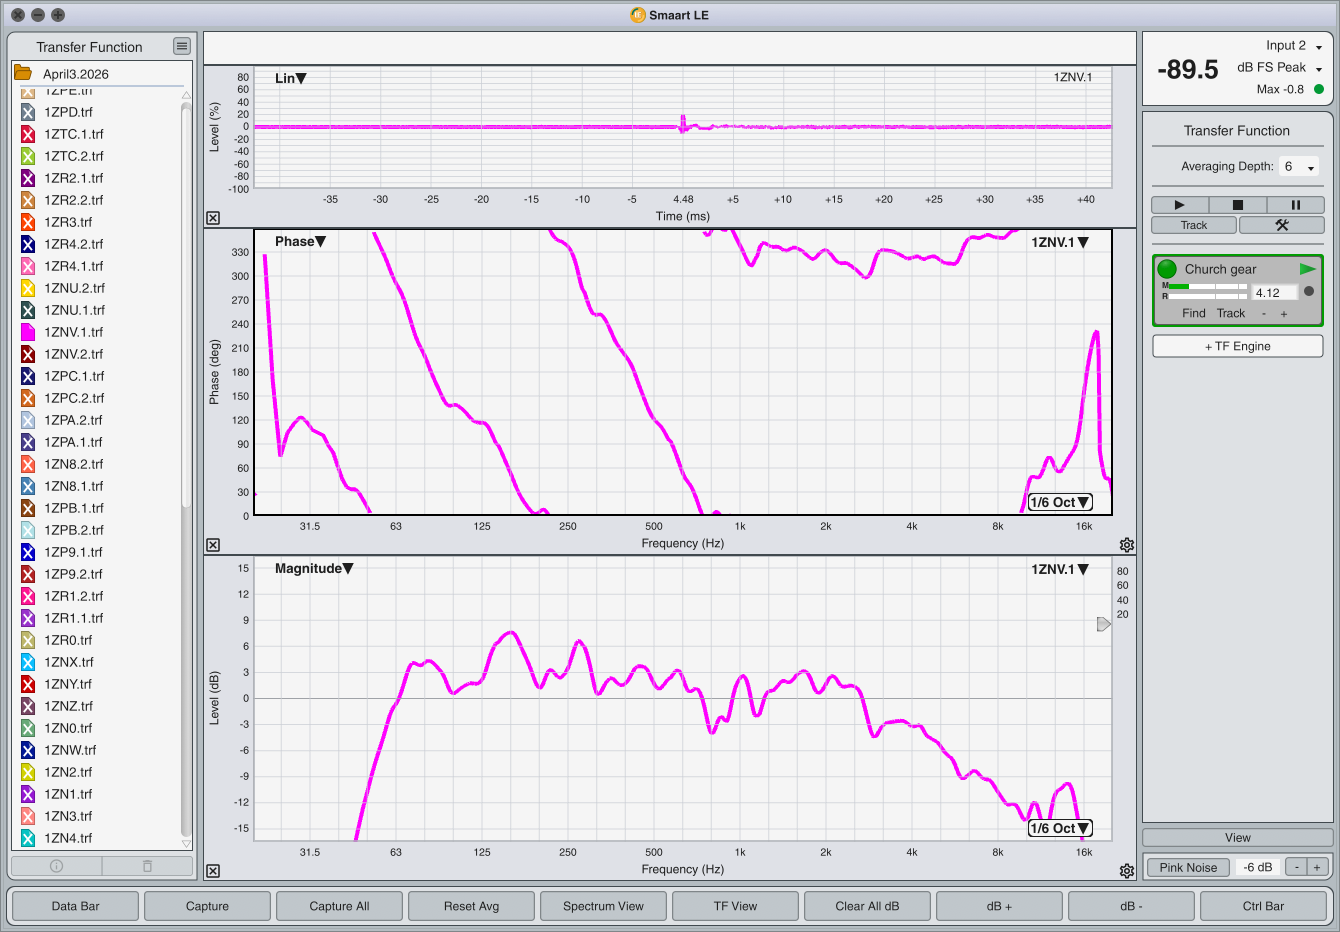
Task: Close the Magnitude graph pane
Action: (213, 871)
